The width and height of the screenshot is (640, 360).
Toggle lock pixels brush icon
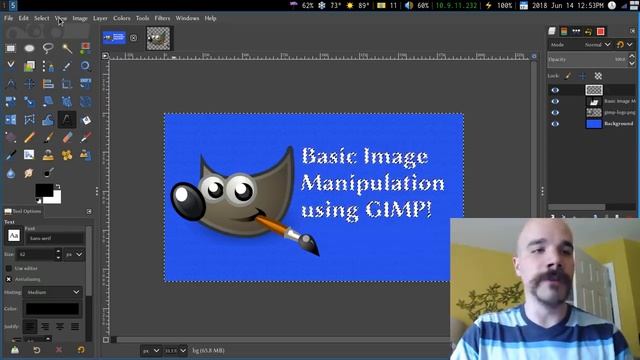click(568, 76)
